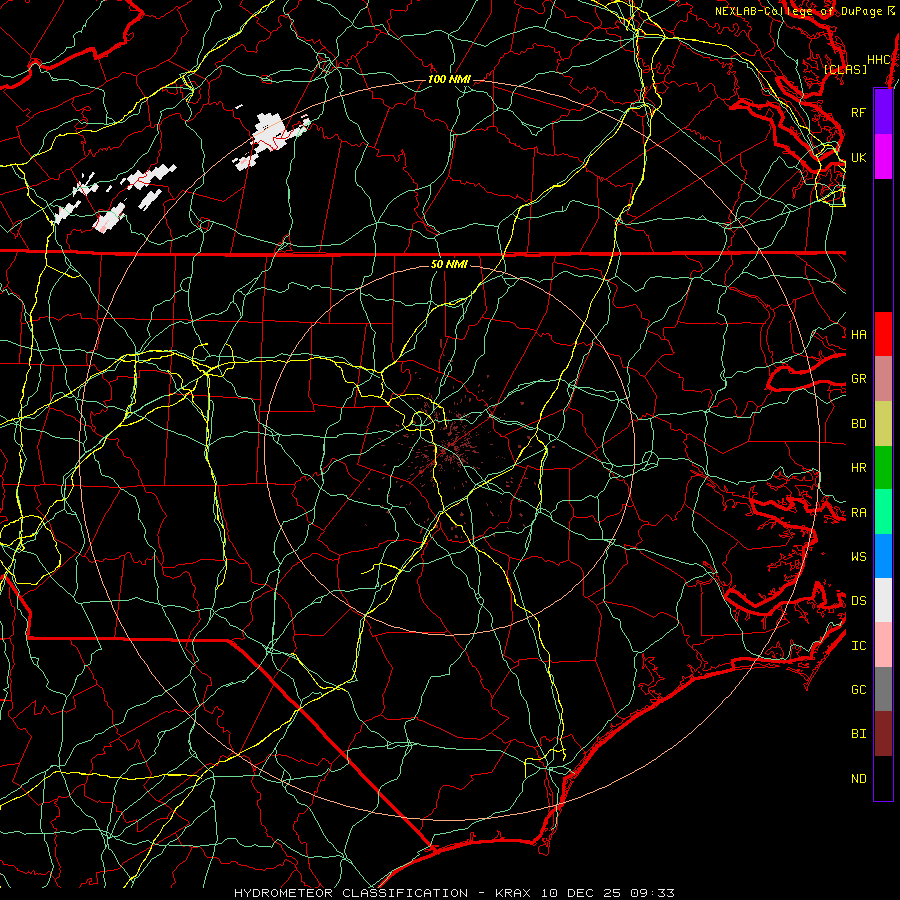Click the RF legend label
The image size is (900, 900).
[859, 112]
